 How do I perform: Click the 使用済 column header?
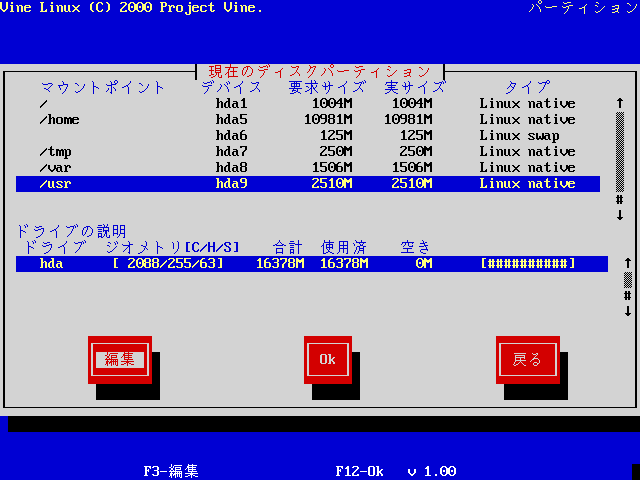[344, 247]
